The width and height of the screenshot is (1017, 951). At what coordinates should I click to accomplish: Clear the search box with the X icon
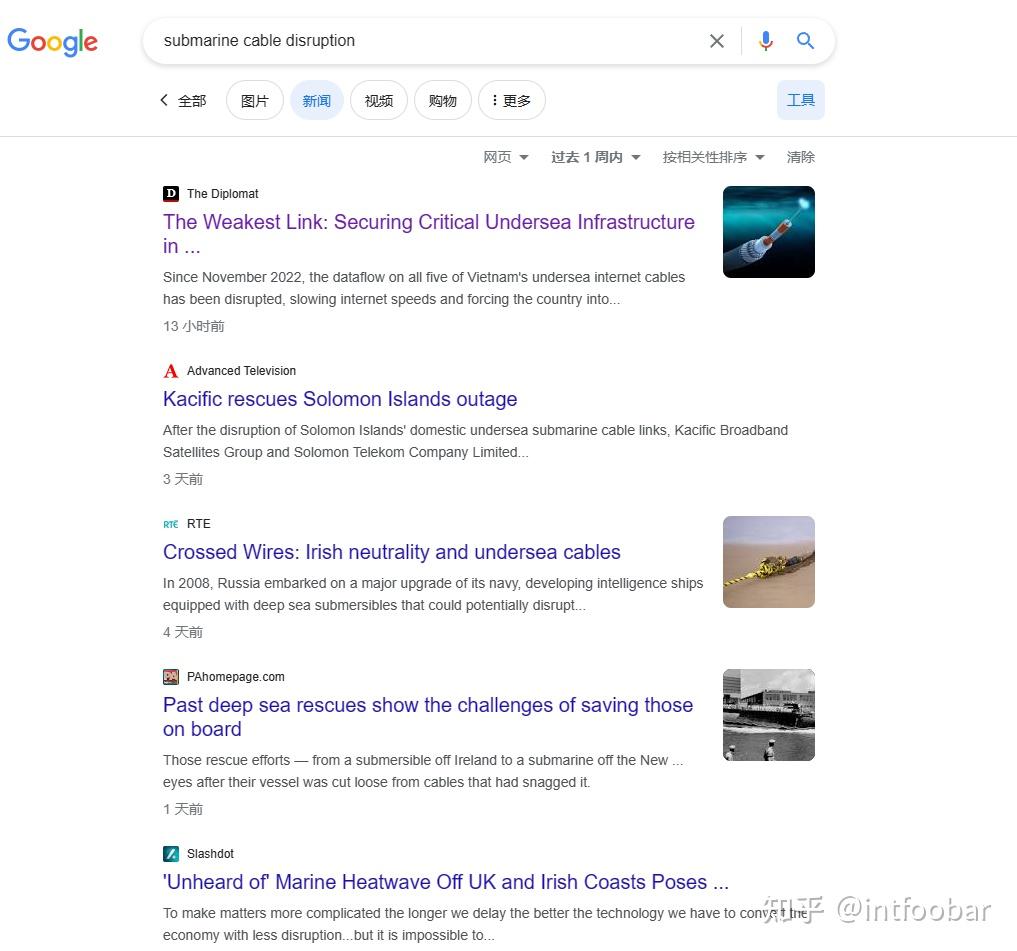click(x=717, y=41)
